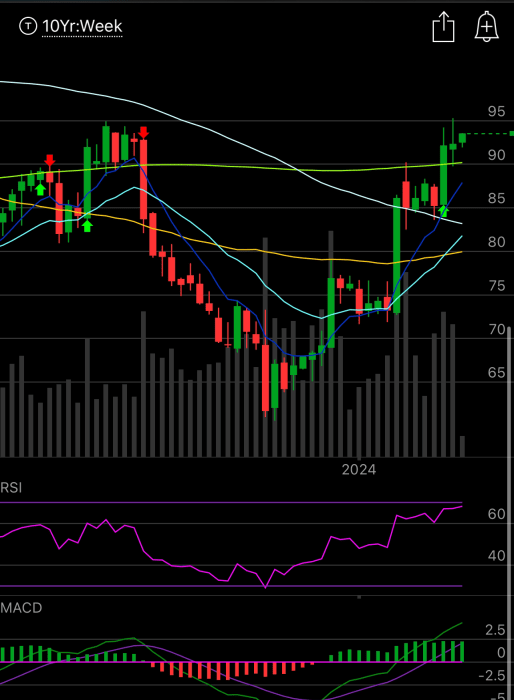Click the 65 price axis label
Screen dimensions: 514x700
point(496,373)
